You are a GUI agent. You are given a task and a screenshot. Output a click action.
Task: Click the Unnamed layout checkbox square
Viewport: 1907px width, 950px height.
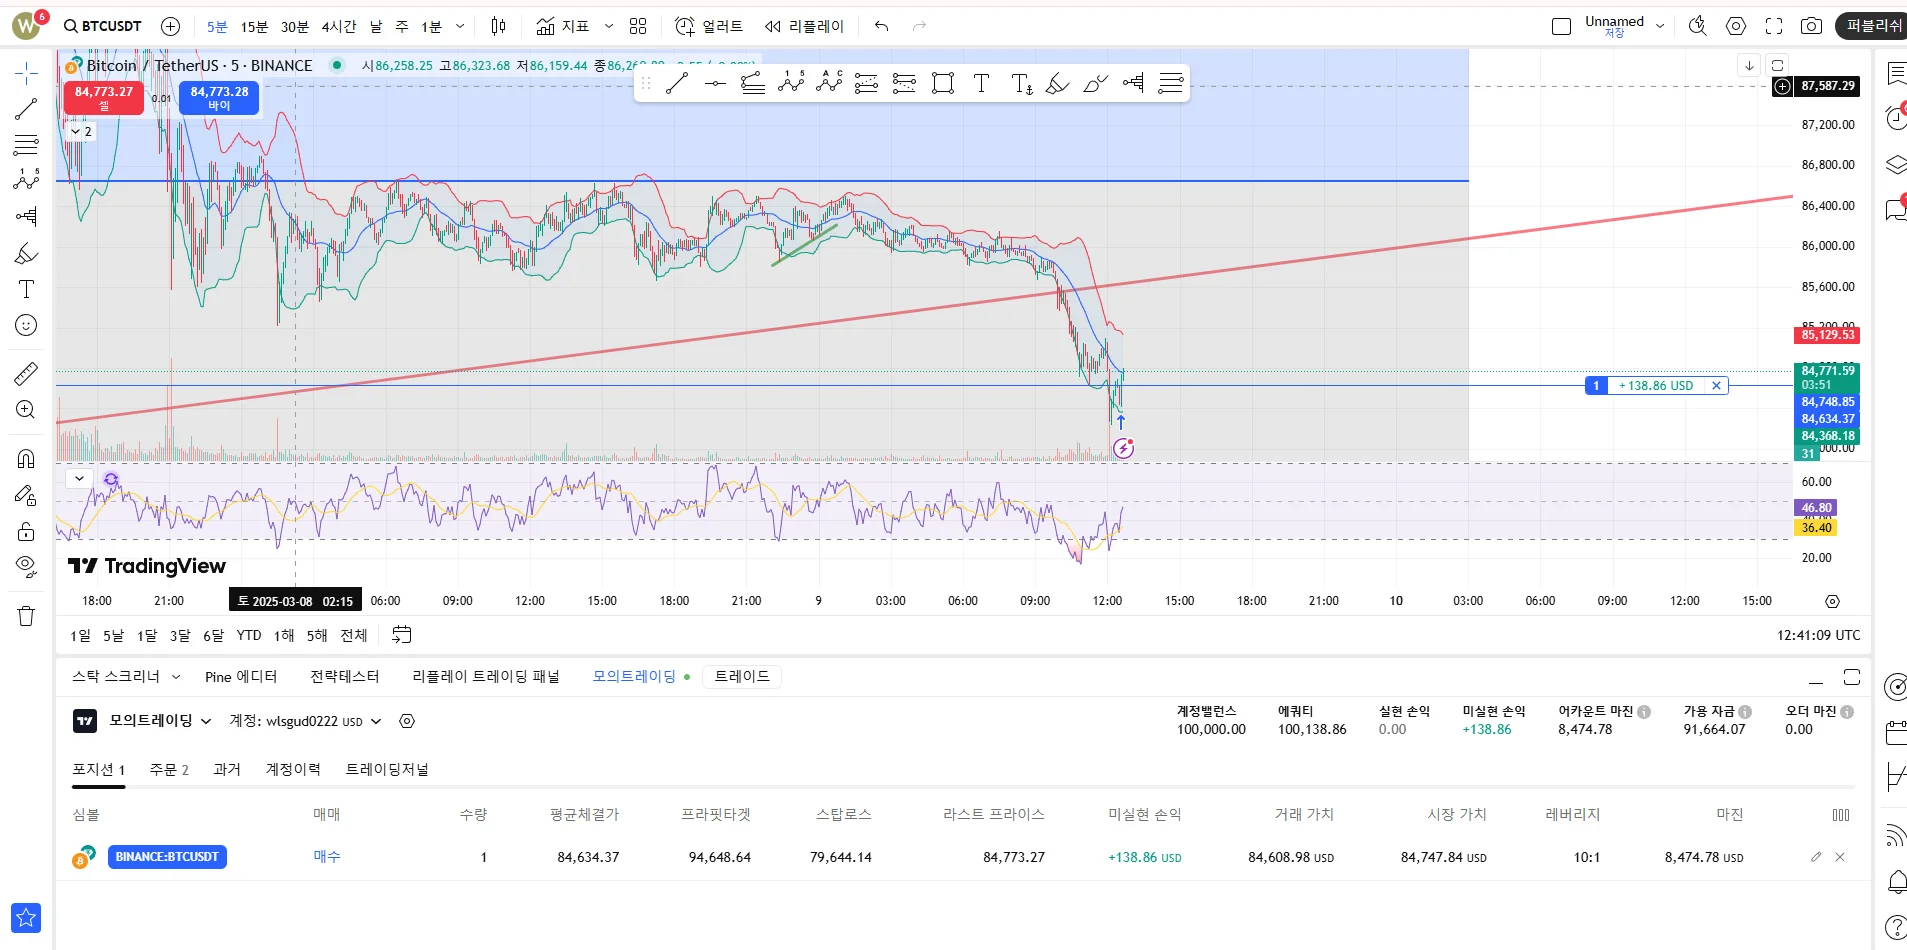point(1561,26)
